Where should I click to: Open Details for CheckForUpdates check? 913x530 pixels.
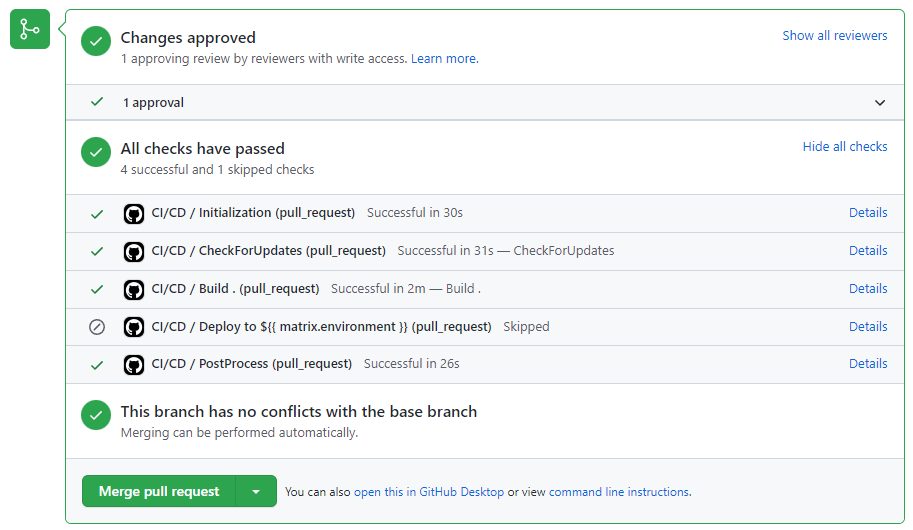pos(868,250)
